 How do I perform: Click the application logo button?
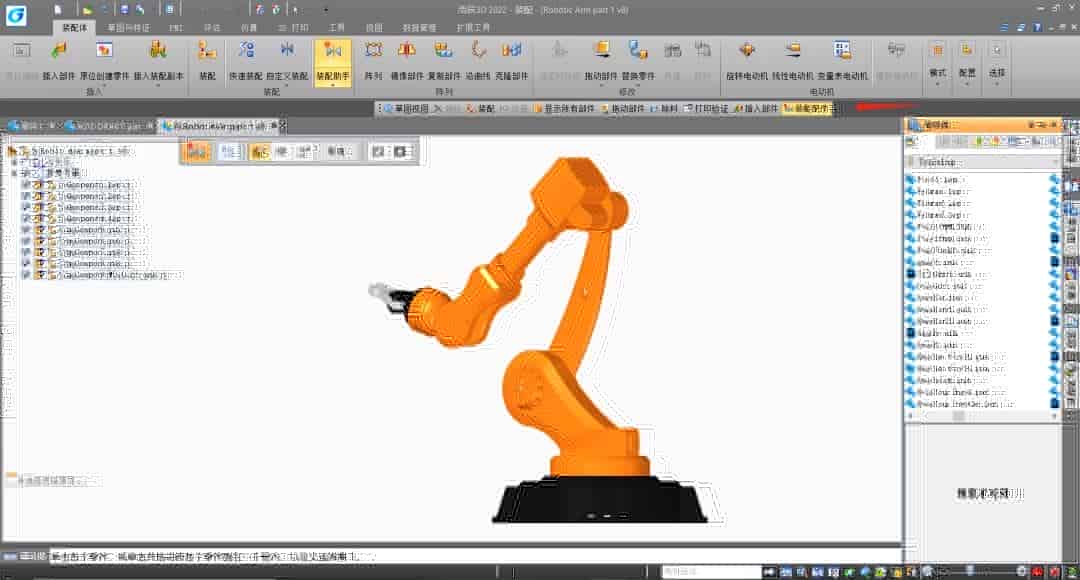[x=16, y=15]
